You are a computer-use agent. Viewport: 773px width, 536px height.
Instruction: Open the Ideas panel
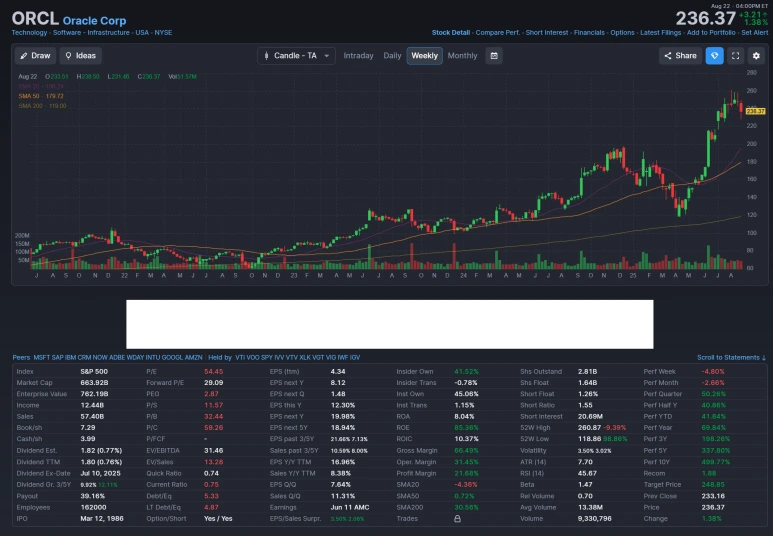(80, 56)
